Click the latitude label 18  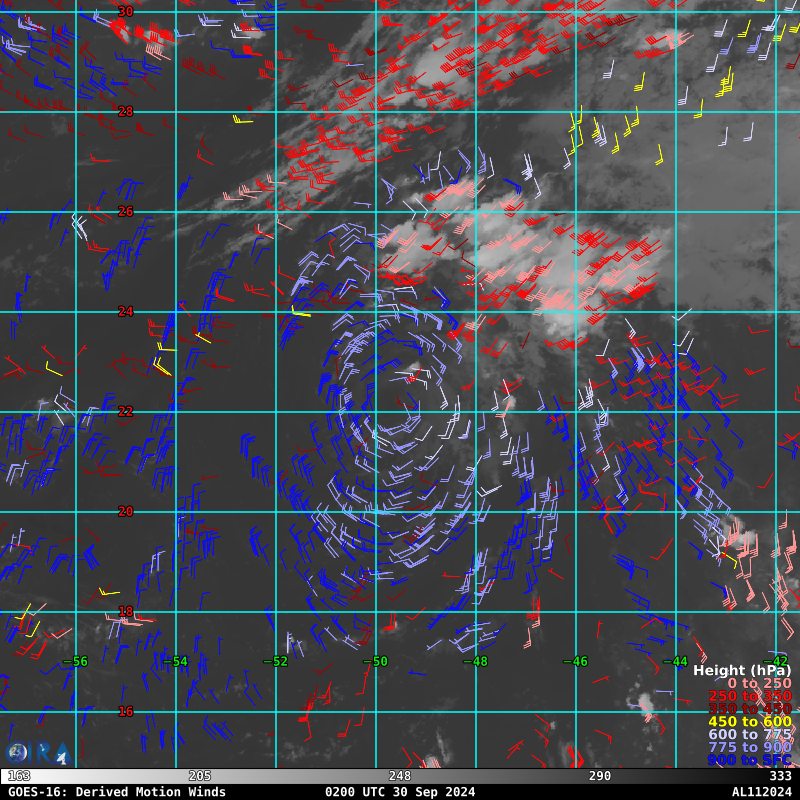126,611
